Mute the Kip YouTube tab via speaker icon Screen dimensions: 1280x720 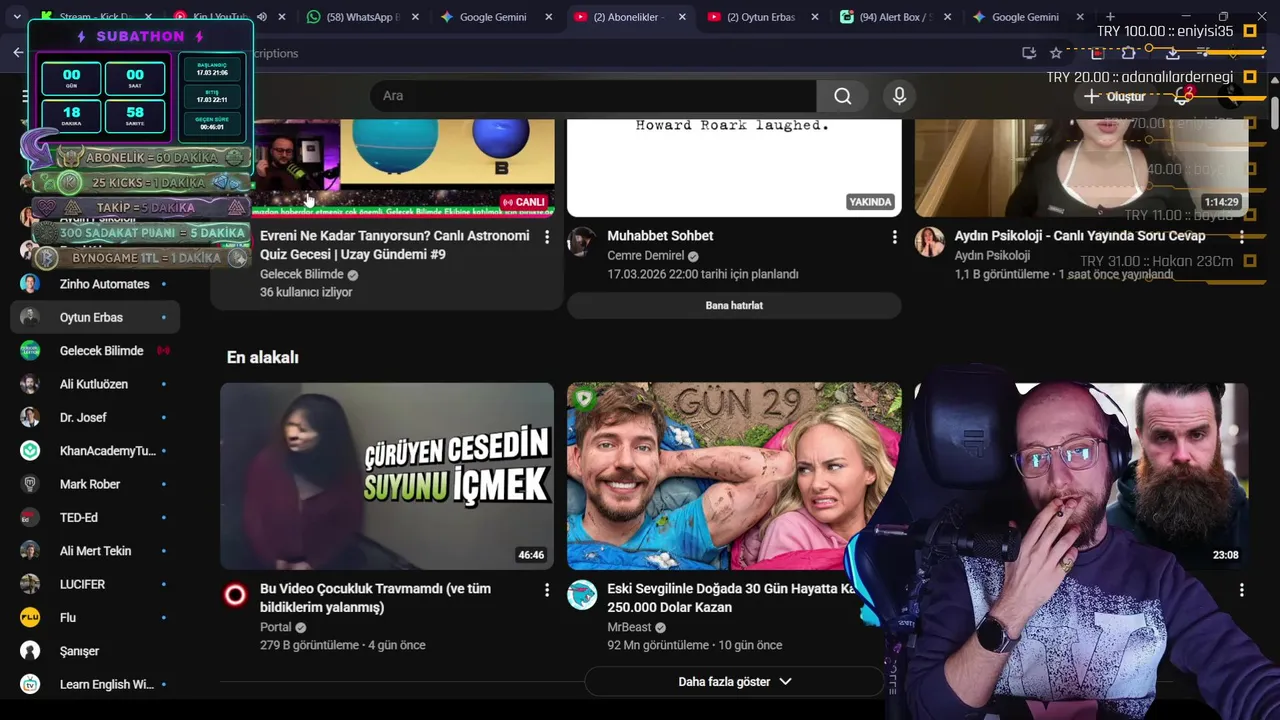(262, 17)
